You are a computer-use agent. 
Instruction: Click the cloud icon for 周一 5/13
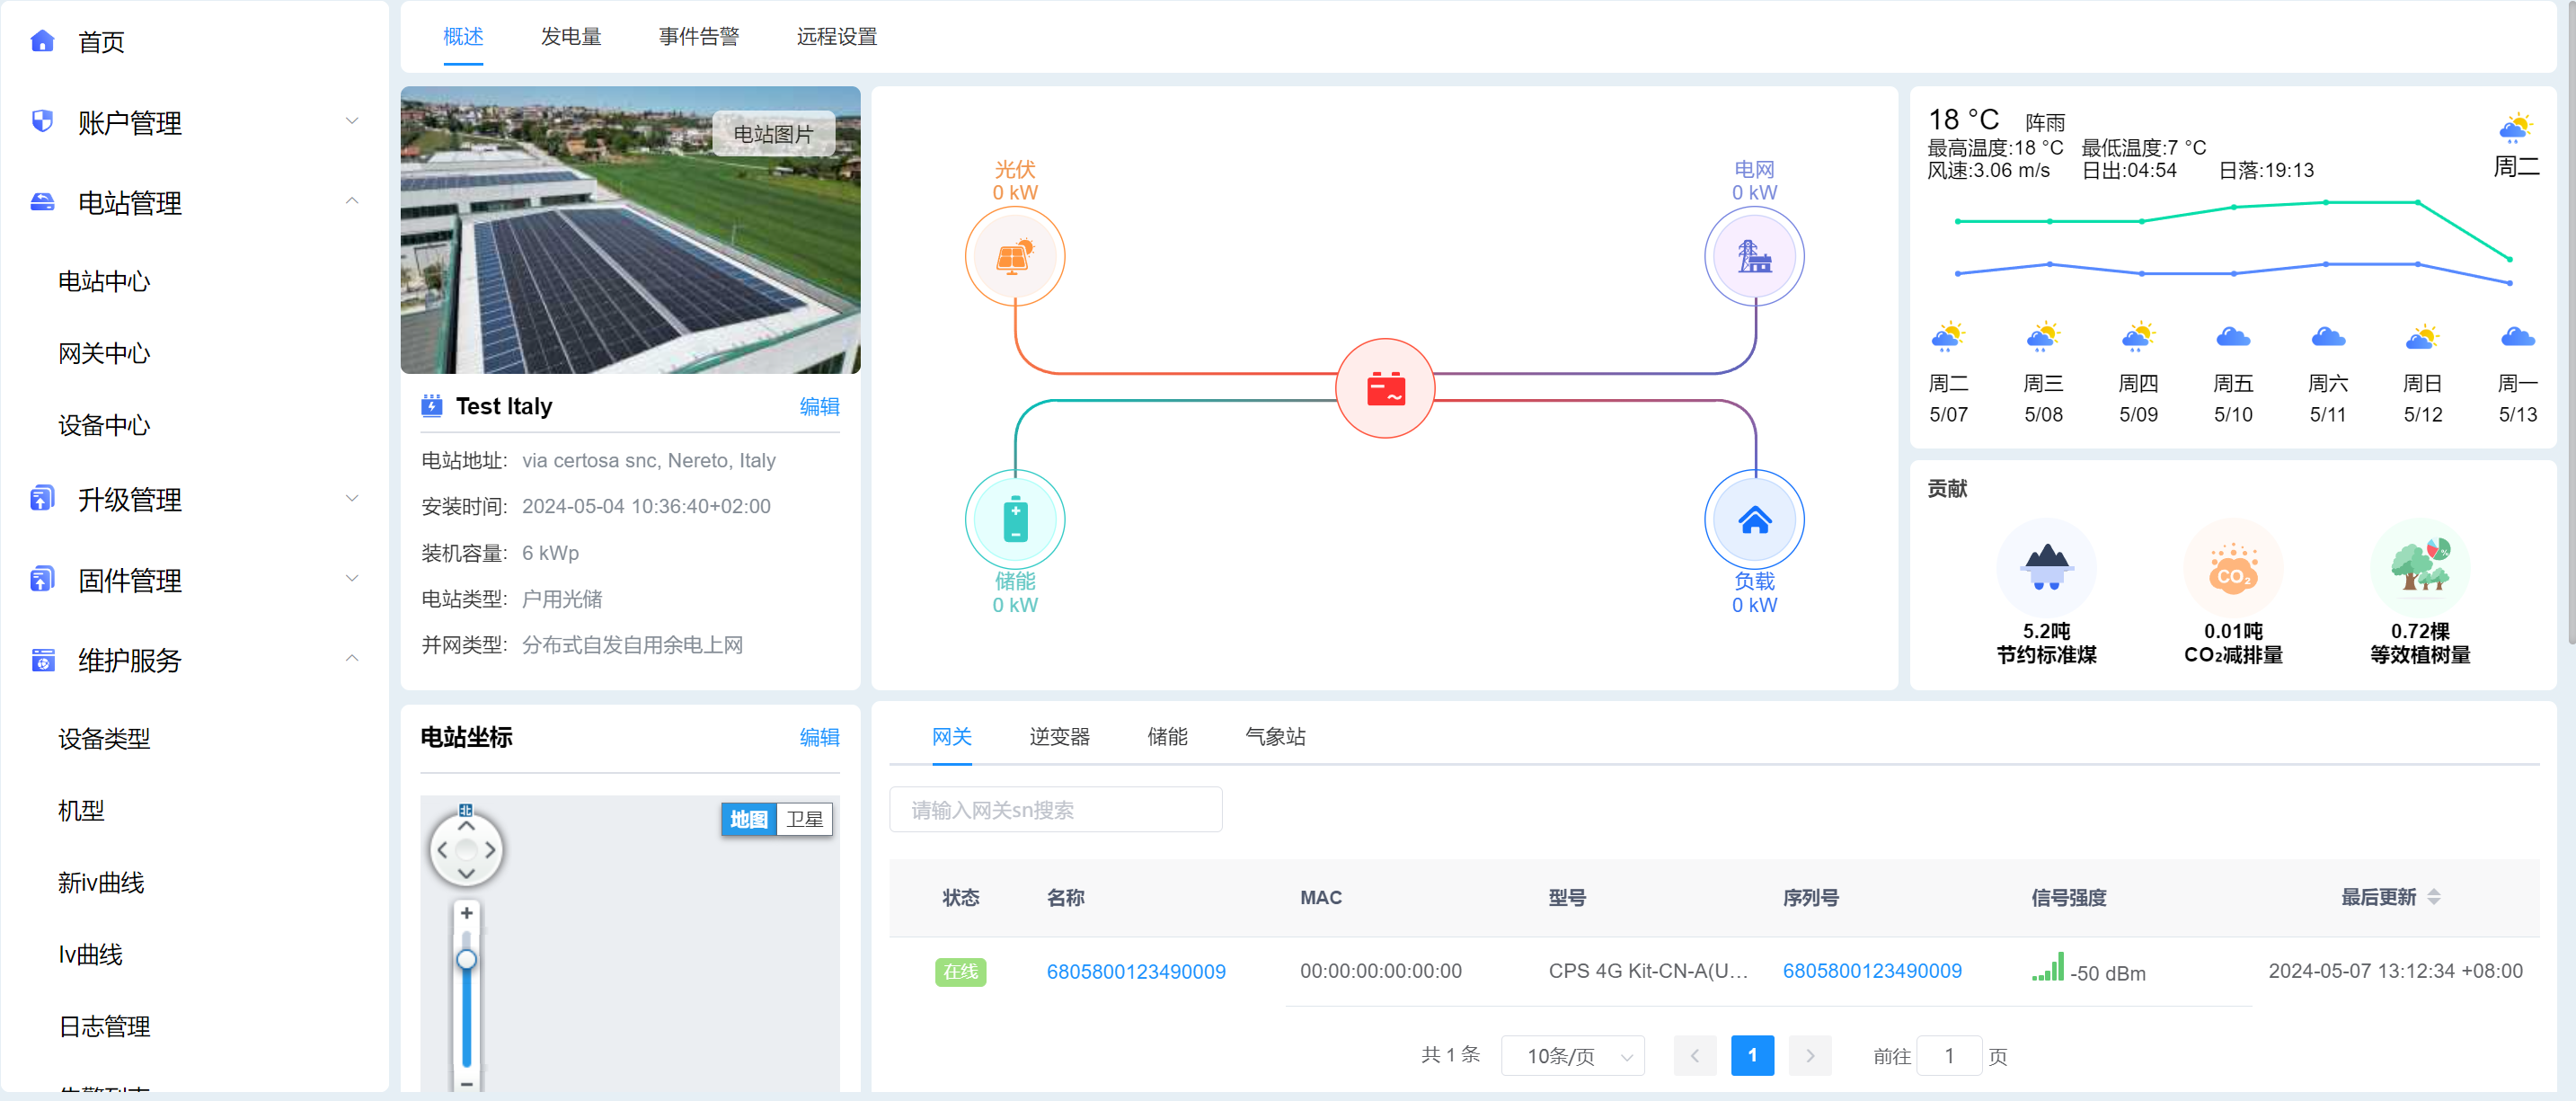pos(2517,337)
